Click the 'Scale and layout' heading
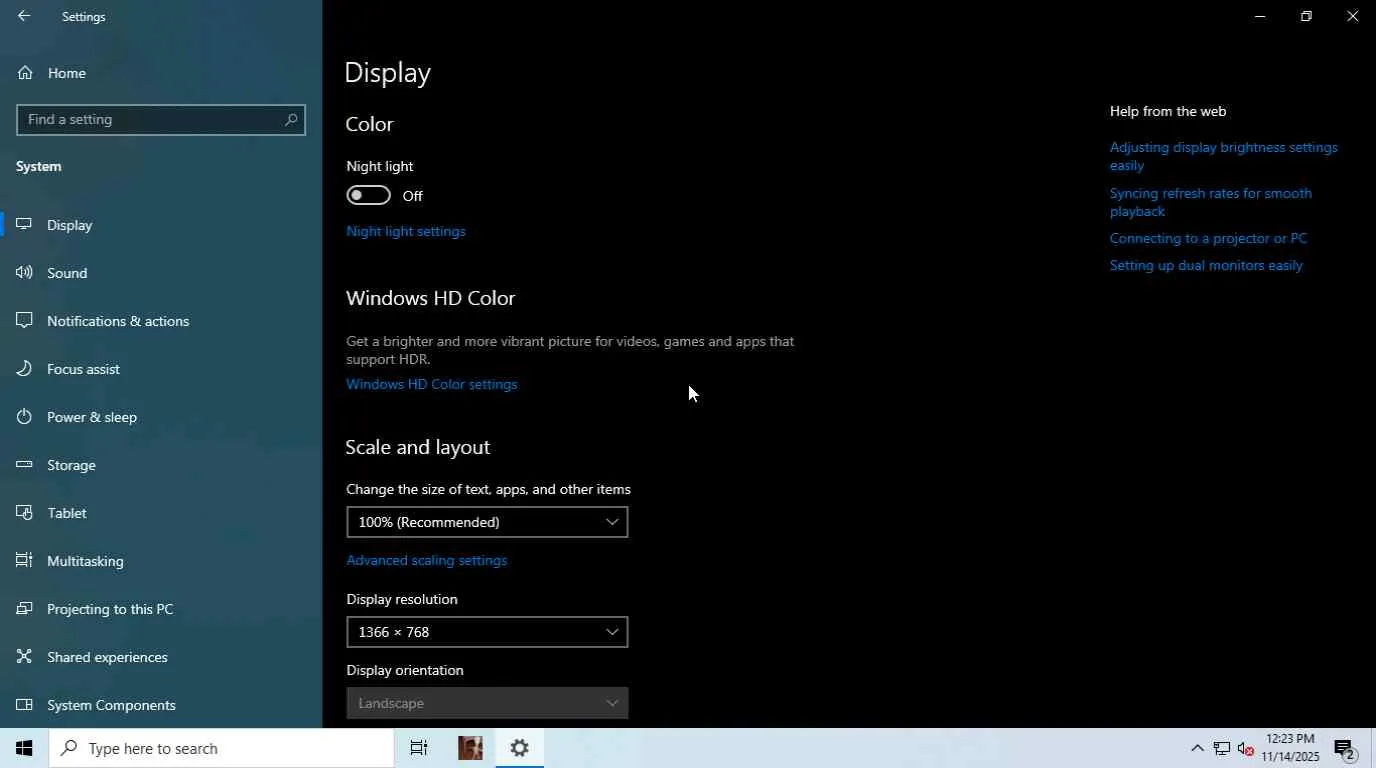Viewport: 1376px width, 768px height. (x=418, y=447)
